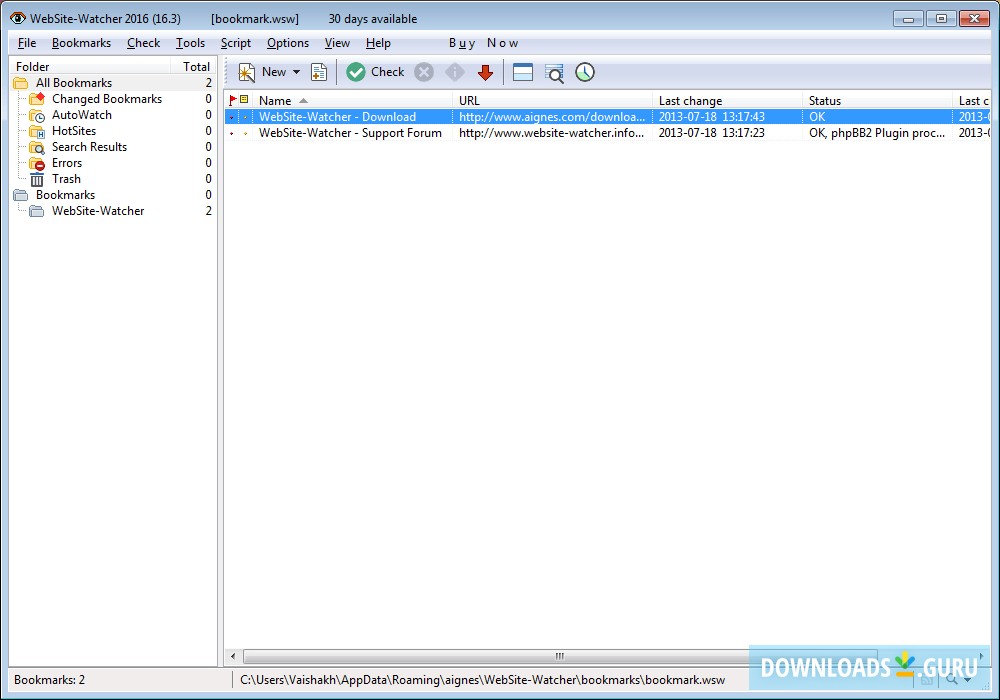
Task: Sort by the Status column header
Action: (x=878, y=100)
